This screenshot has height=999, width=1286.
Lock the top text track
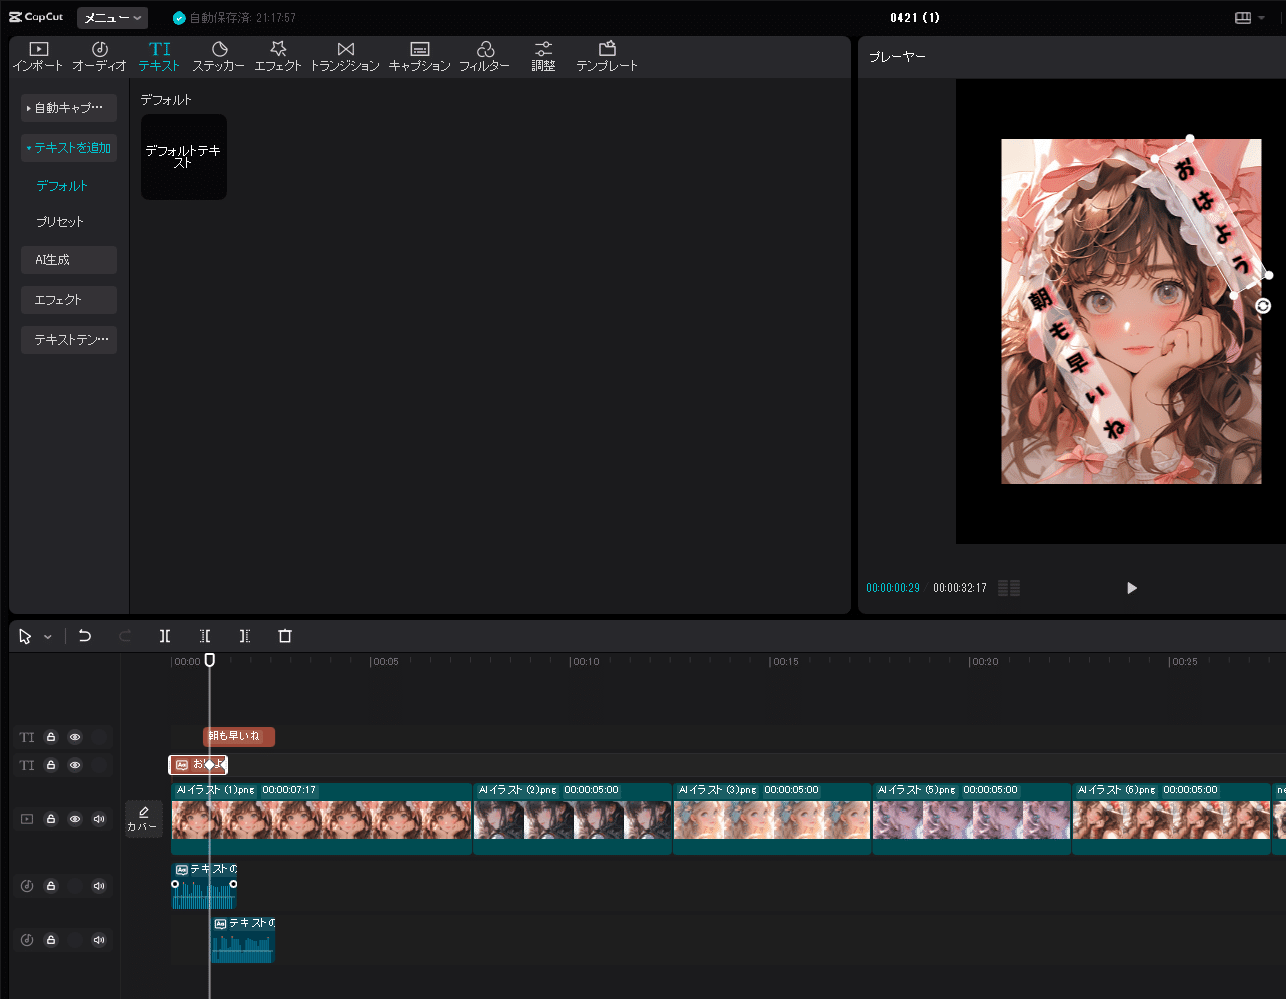51,737
